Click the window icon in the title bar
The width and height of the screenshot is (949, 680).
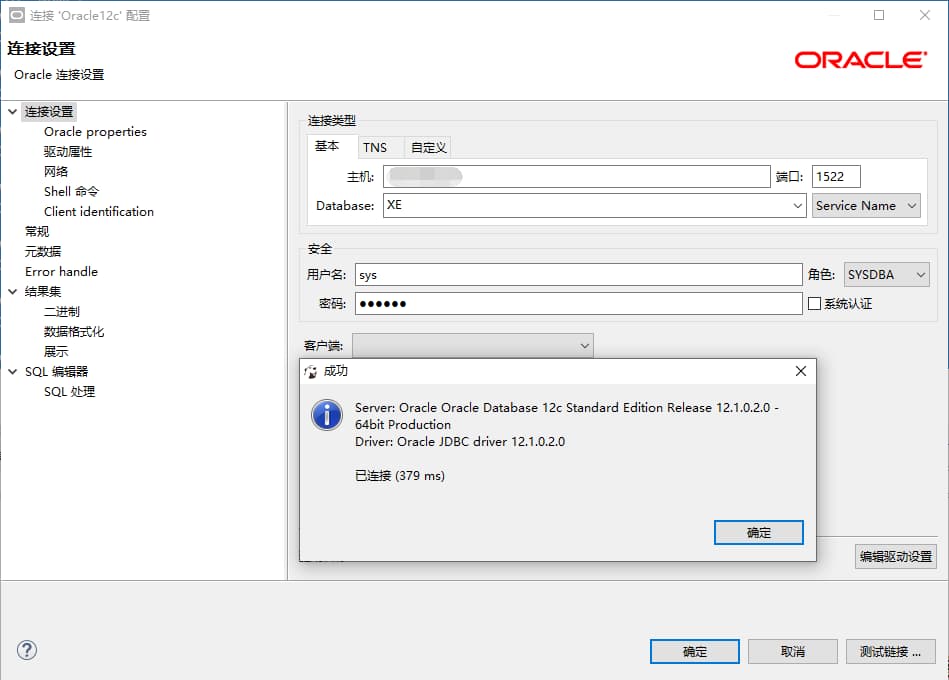pos(17,15)
